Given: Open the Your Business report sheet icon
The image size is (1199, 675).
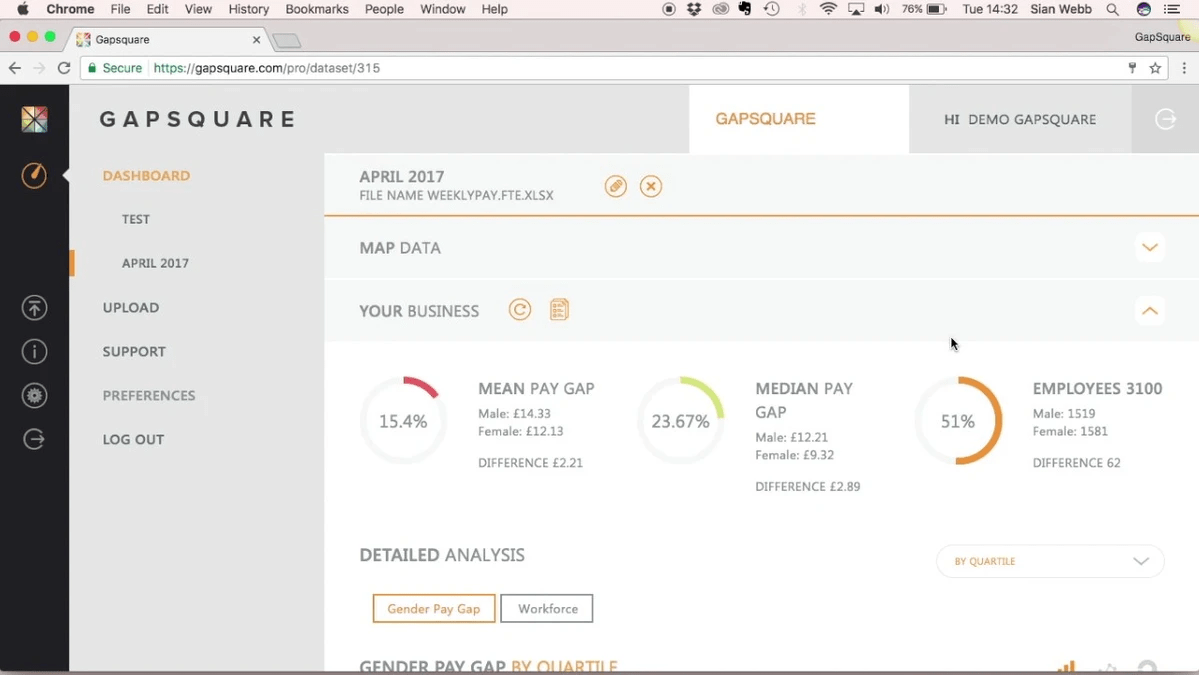Looking at the screenshot, I should 559,310.
